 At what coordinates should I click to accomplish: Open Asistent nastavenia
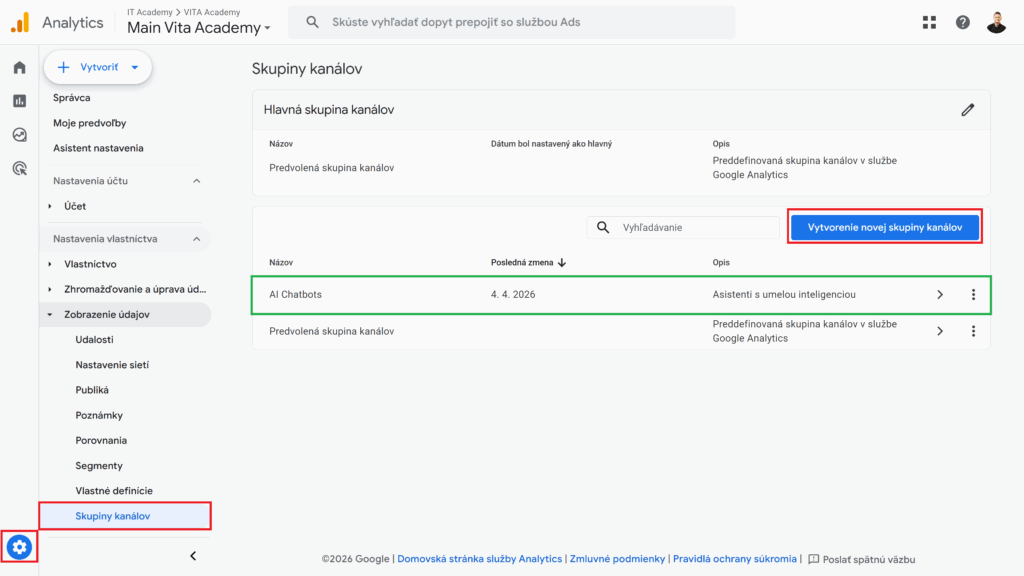[x=98, y=148]
